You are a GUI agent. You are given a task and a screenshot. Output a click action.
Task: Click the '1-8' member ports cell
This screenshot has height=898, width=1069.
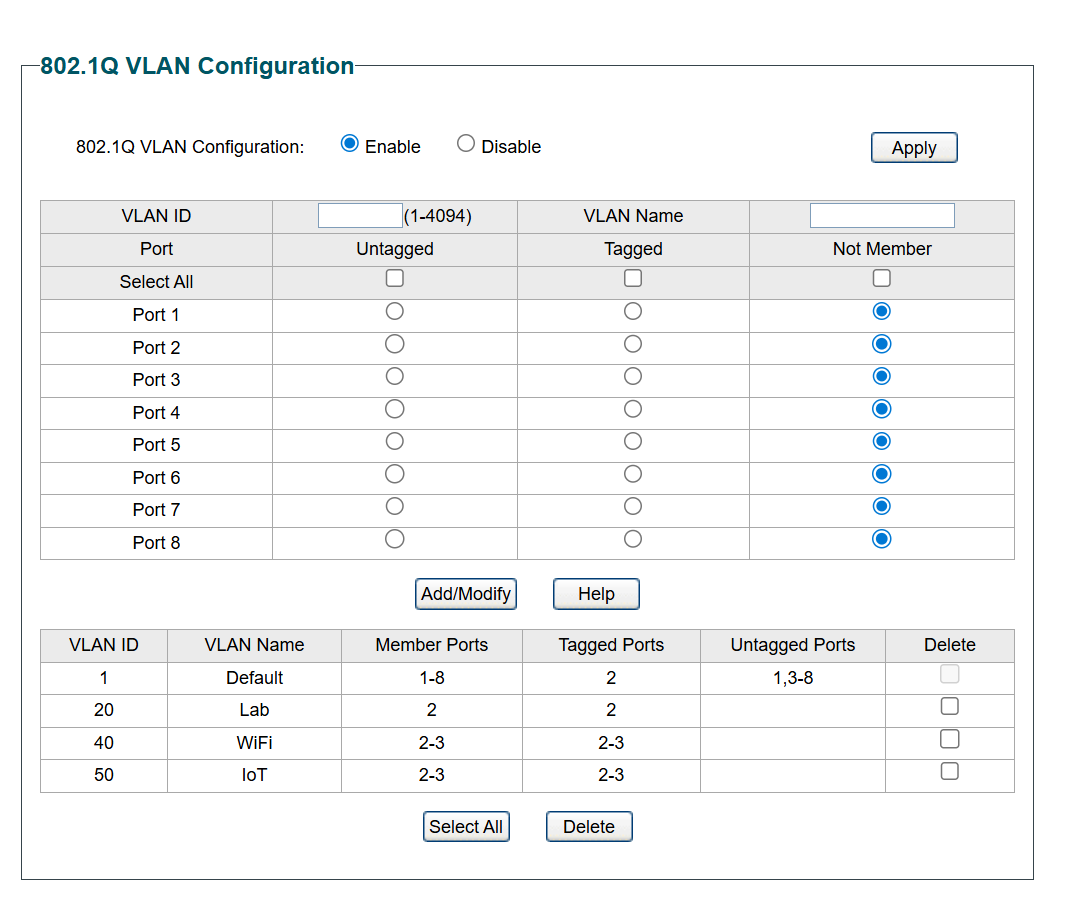(x=432, y=678)
